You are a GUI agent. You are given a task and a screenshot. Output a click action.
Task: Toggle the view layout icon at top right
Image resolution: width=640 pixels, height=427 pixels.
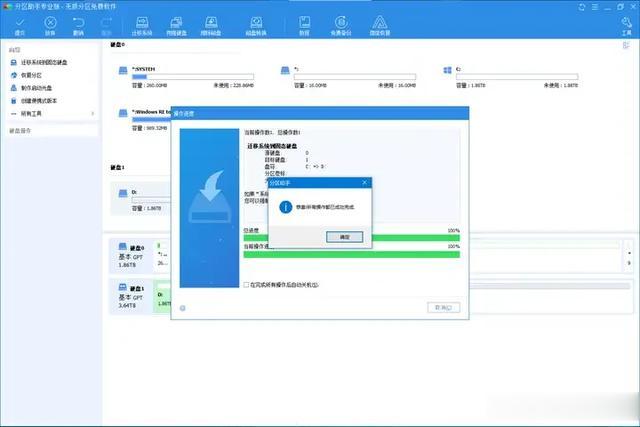coord(626,45)
